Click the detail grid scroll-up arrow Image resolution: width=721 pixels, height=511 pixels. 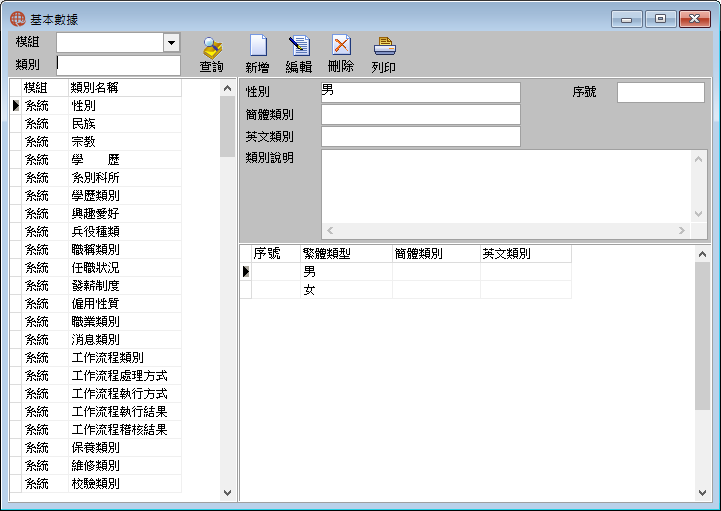702,254
